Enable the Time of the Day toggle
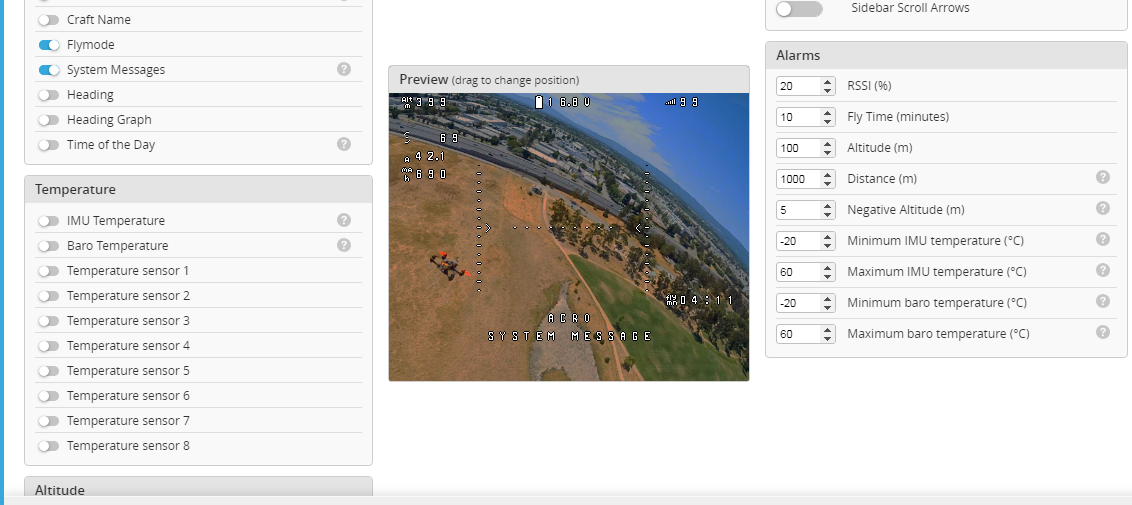 tap(48, 145)
